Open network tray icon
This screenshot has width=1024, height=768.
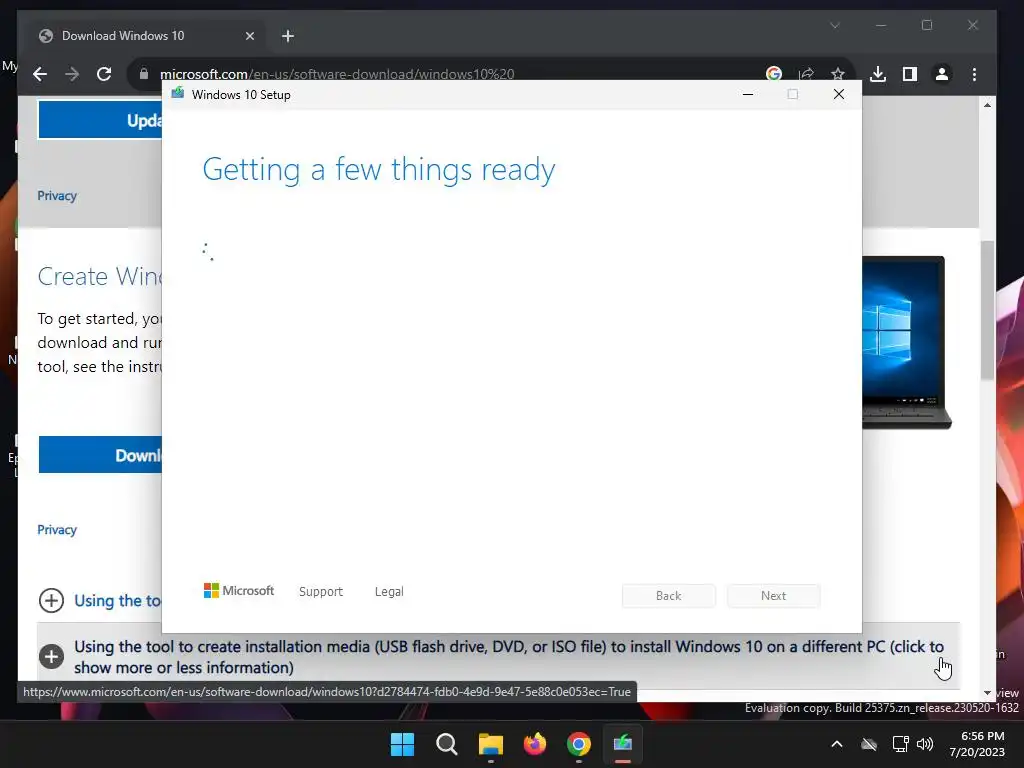[x=901, y=744]
